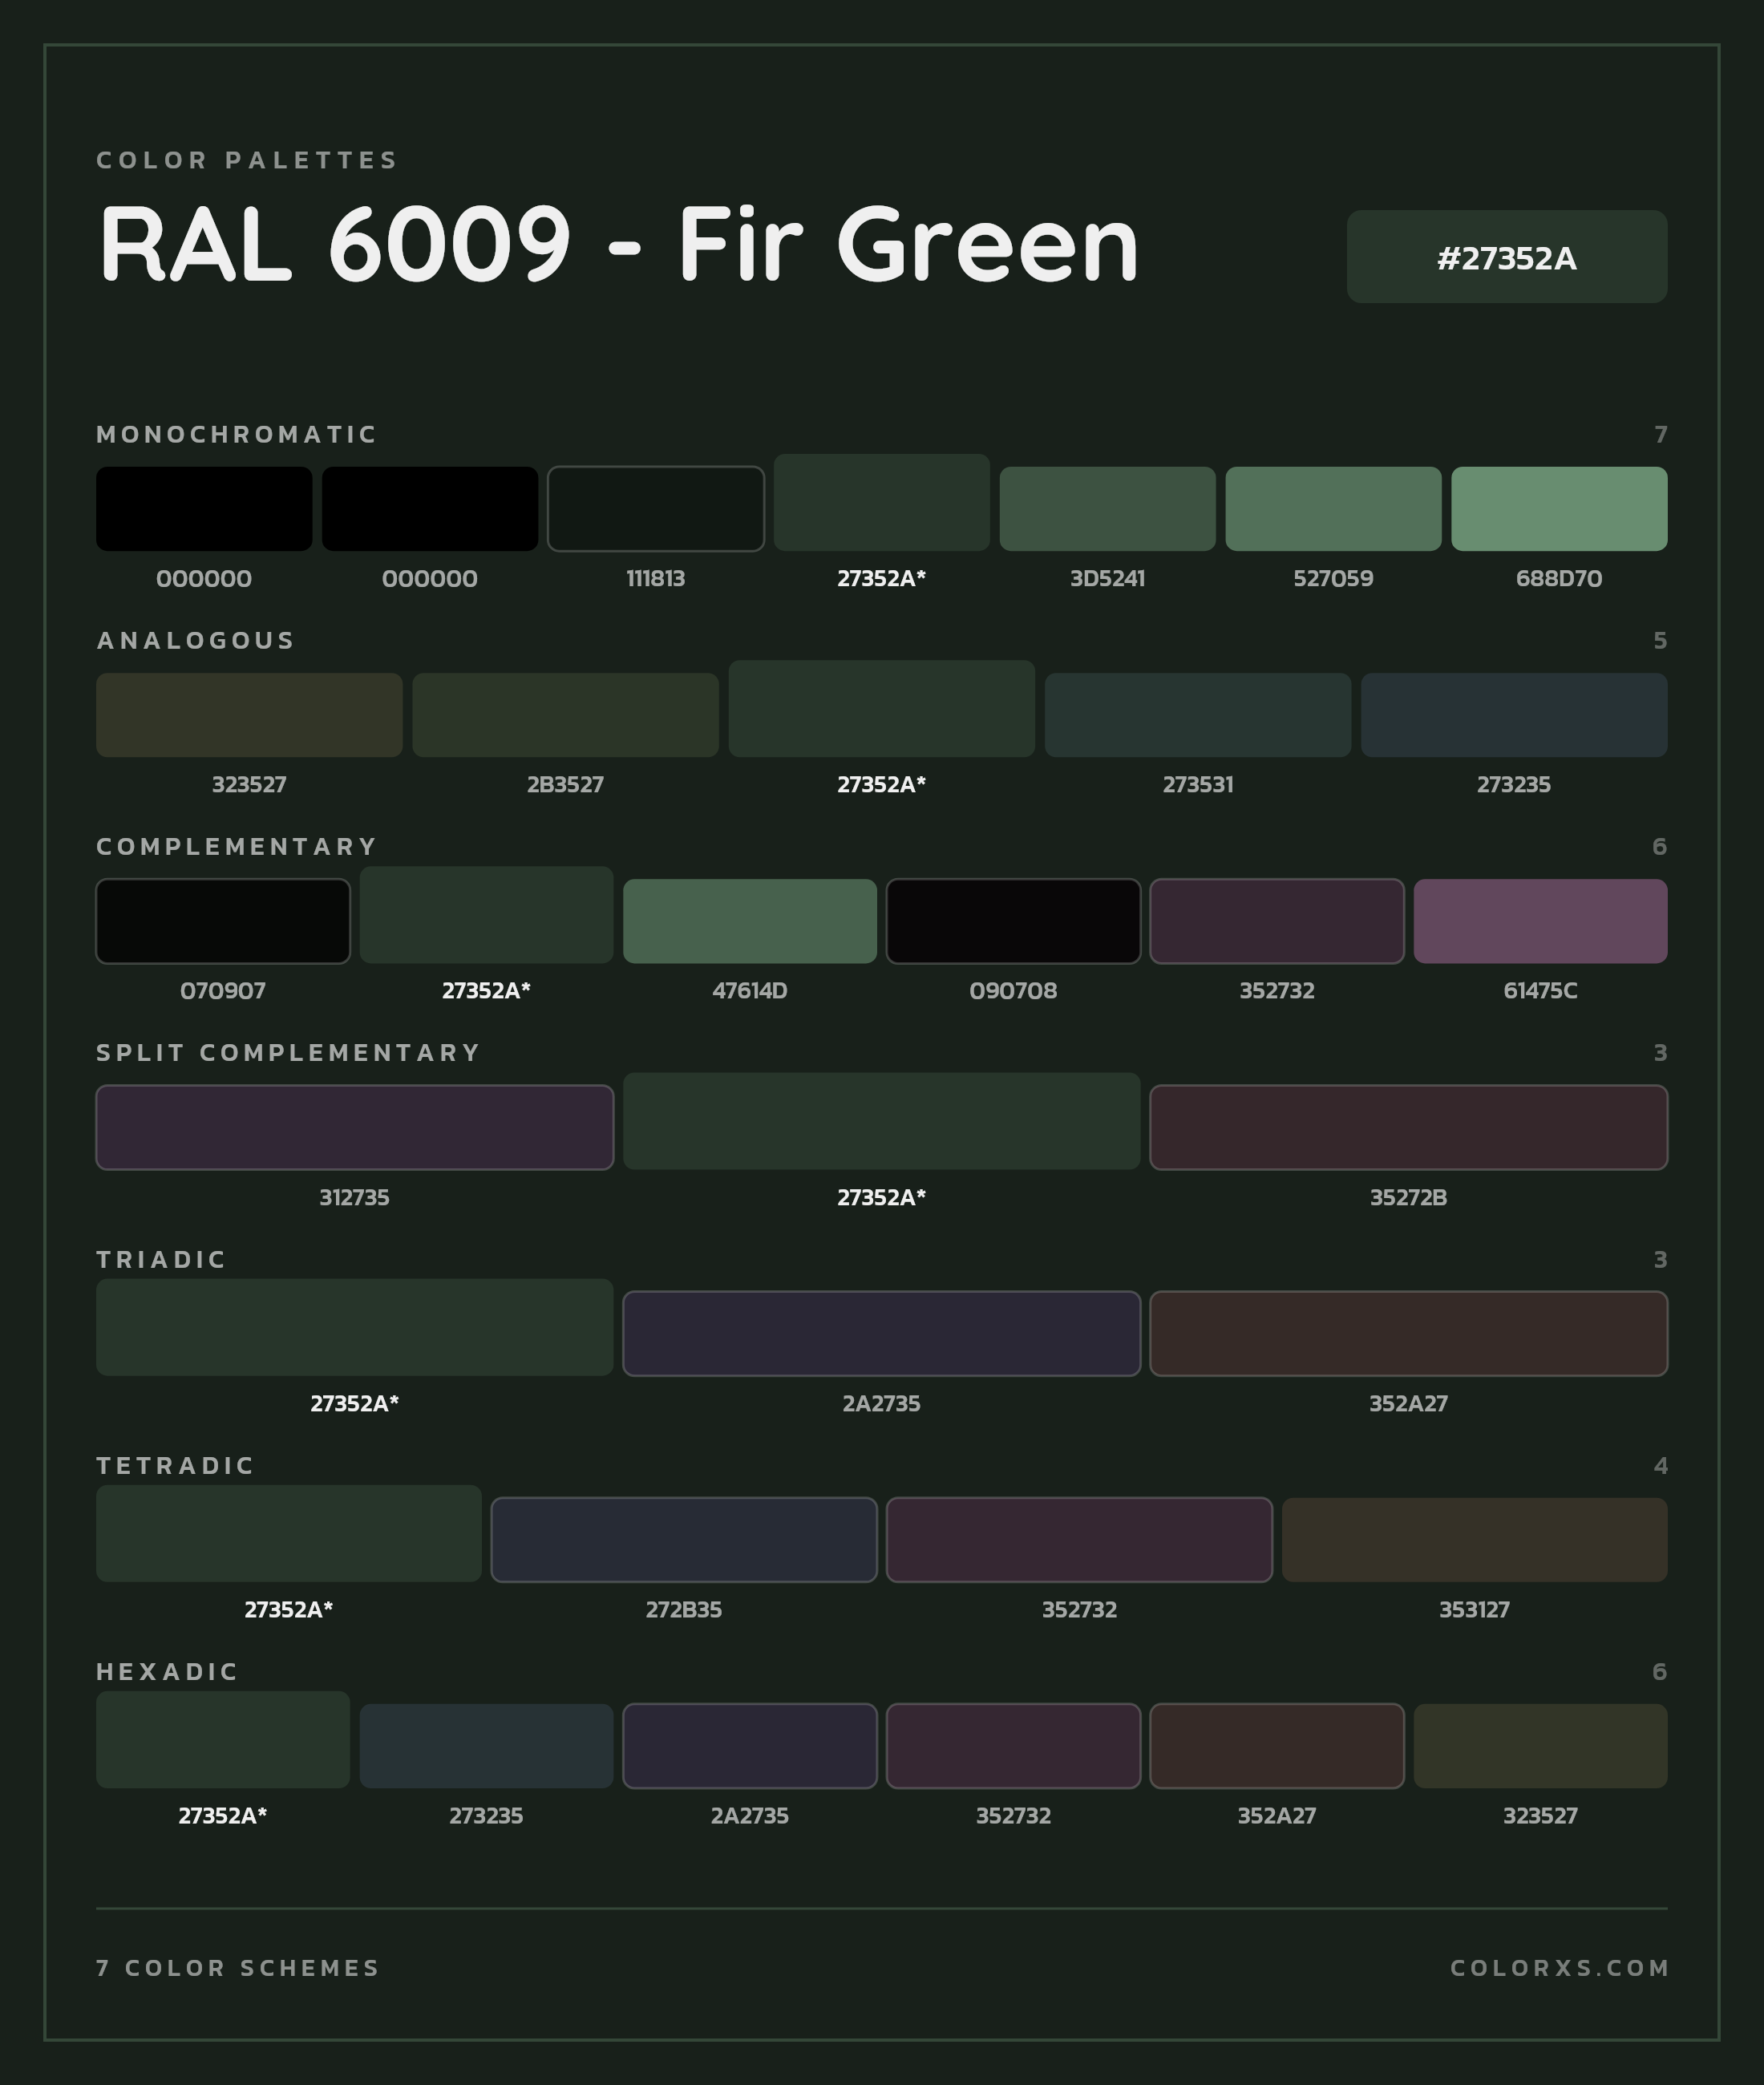
Task: Click the count '7' beside Monochromatic
Action: point(1660,434)
